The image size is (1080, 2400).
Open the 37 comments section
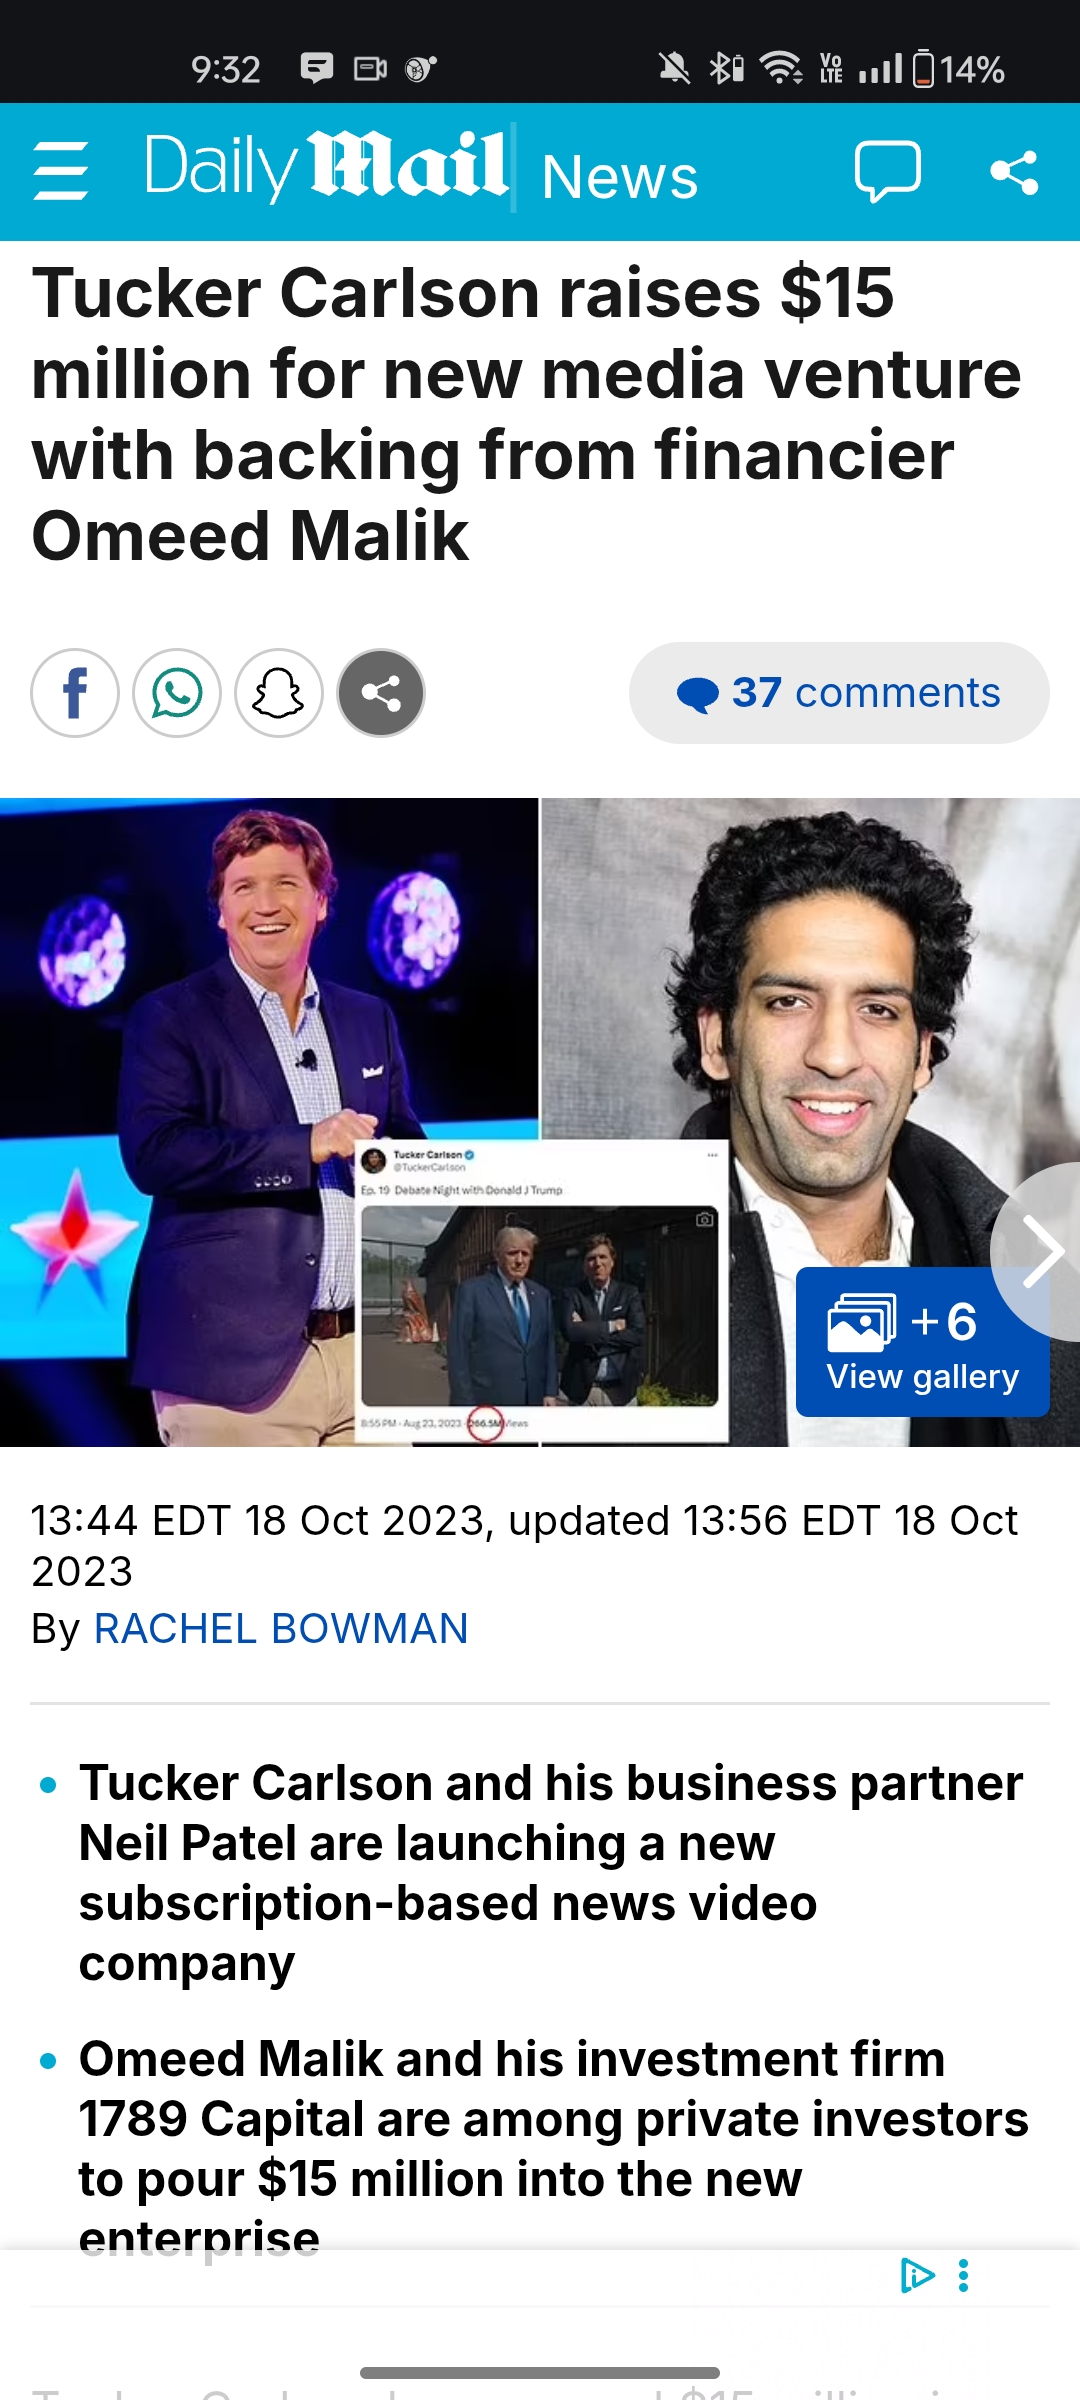click(839, 693)
